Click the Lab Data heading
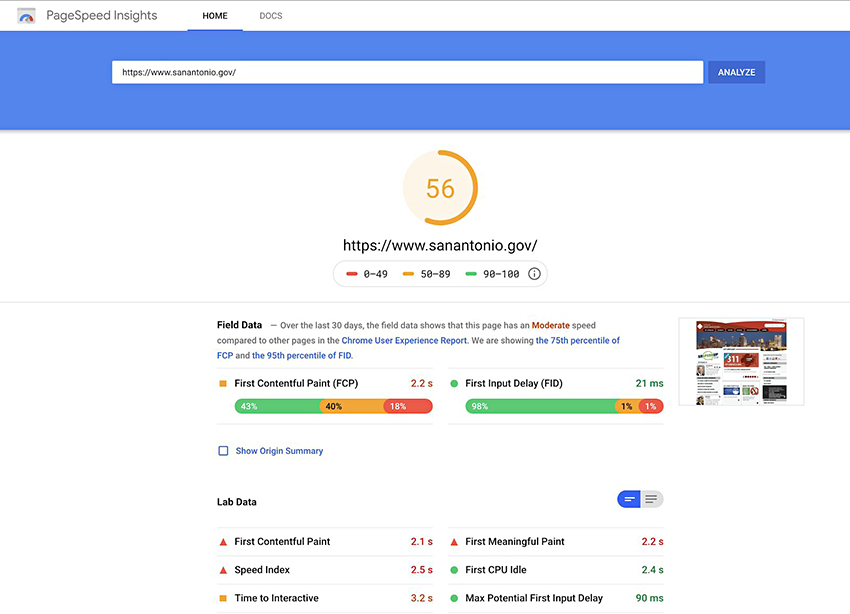This screenshot has width=850, height=614. 237,502
